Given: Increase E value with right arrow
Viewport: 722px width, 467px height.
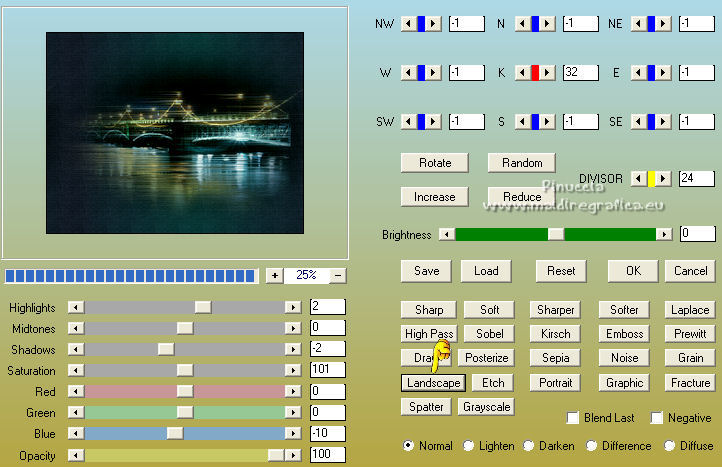Looking at the screenshot, I should pos(663,73).
